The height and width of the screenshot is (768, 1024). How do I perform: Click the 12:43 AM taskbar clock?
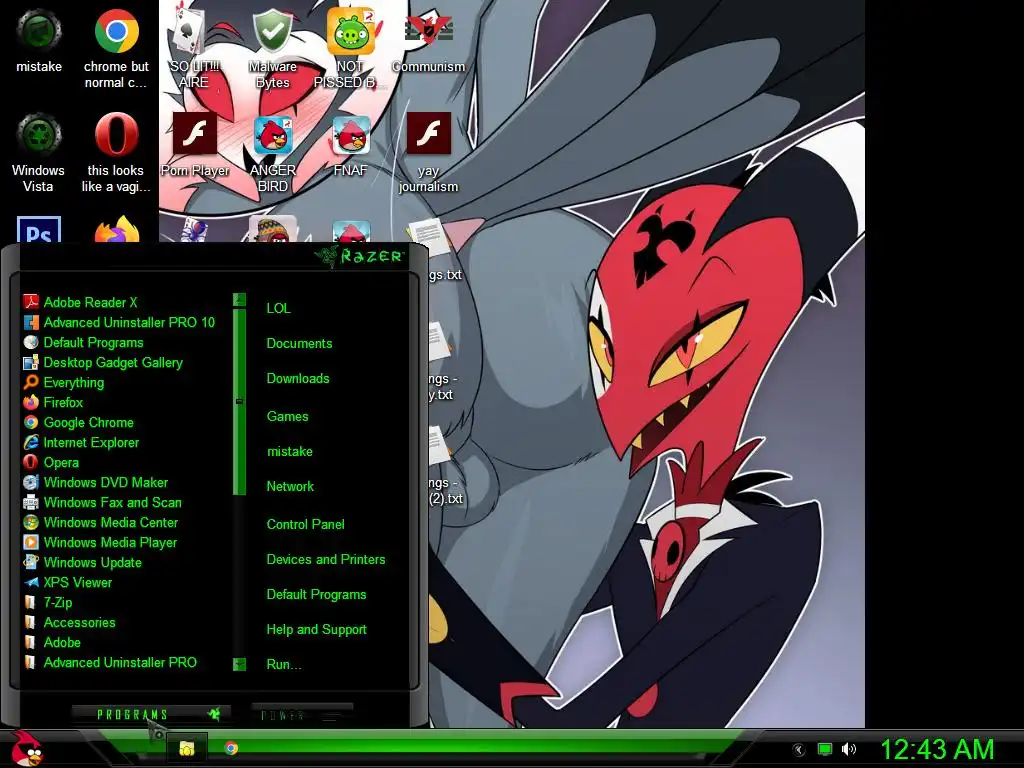click(x=937, y=749)
